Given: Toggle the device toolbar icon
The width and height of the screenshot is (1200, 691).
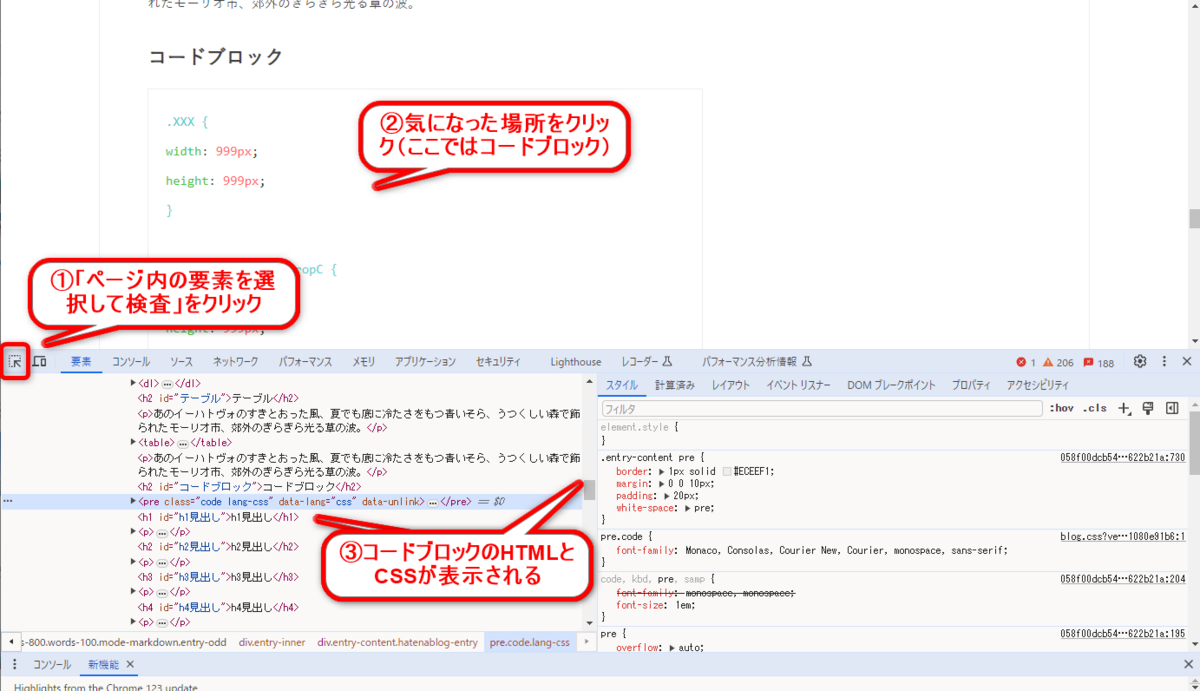Looking at the screenshot, I should click(40, 362).
